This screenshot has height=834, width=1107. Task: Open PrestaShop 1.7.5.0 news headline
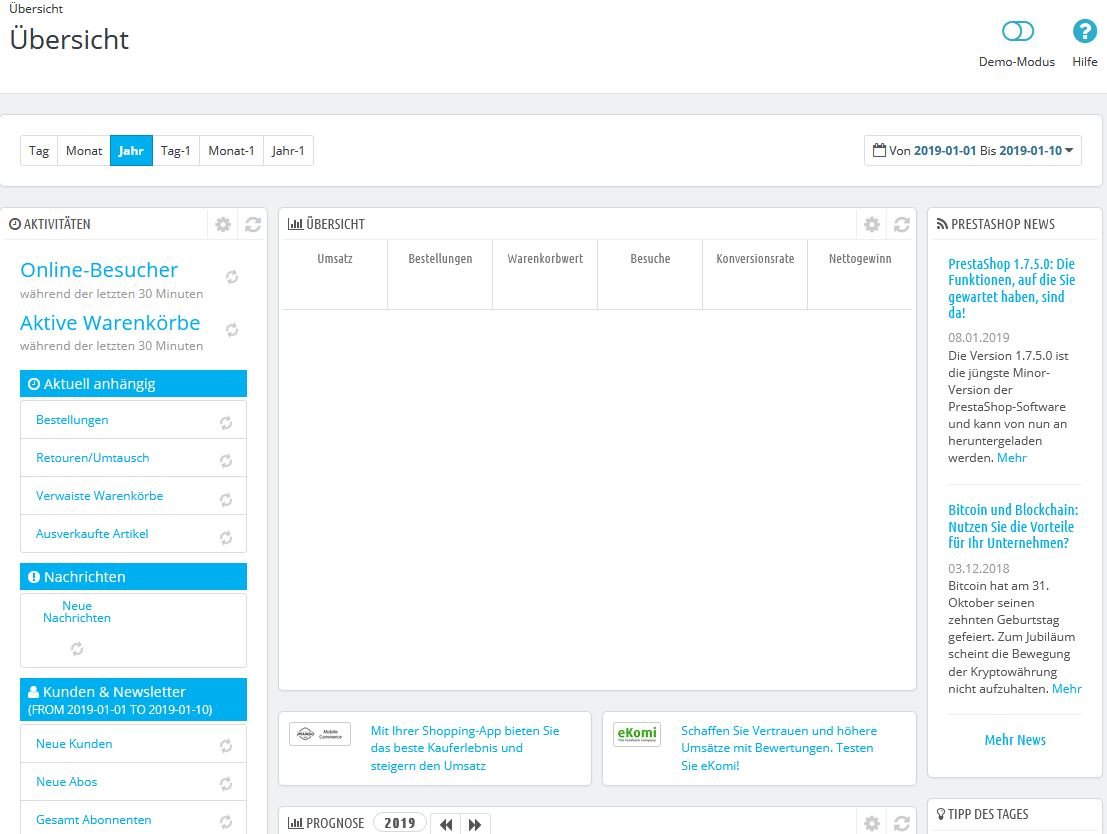coord(1012,288)
